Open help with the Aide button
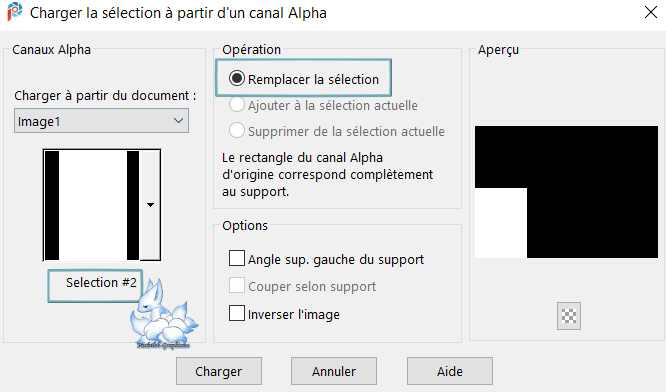The image size is (666, 392). tap(450, 371)
